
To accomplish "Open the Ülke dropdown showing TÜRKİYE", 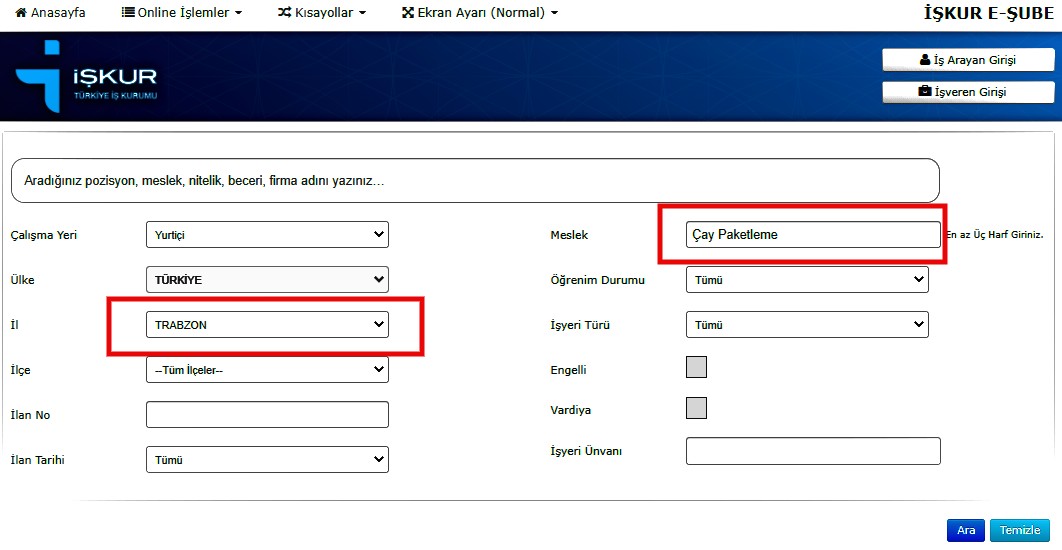I will click(268, 279).
